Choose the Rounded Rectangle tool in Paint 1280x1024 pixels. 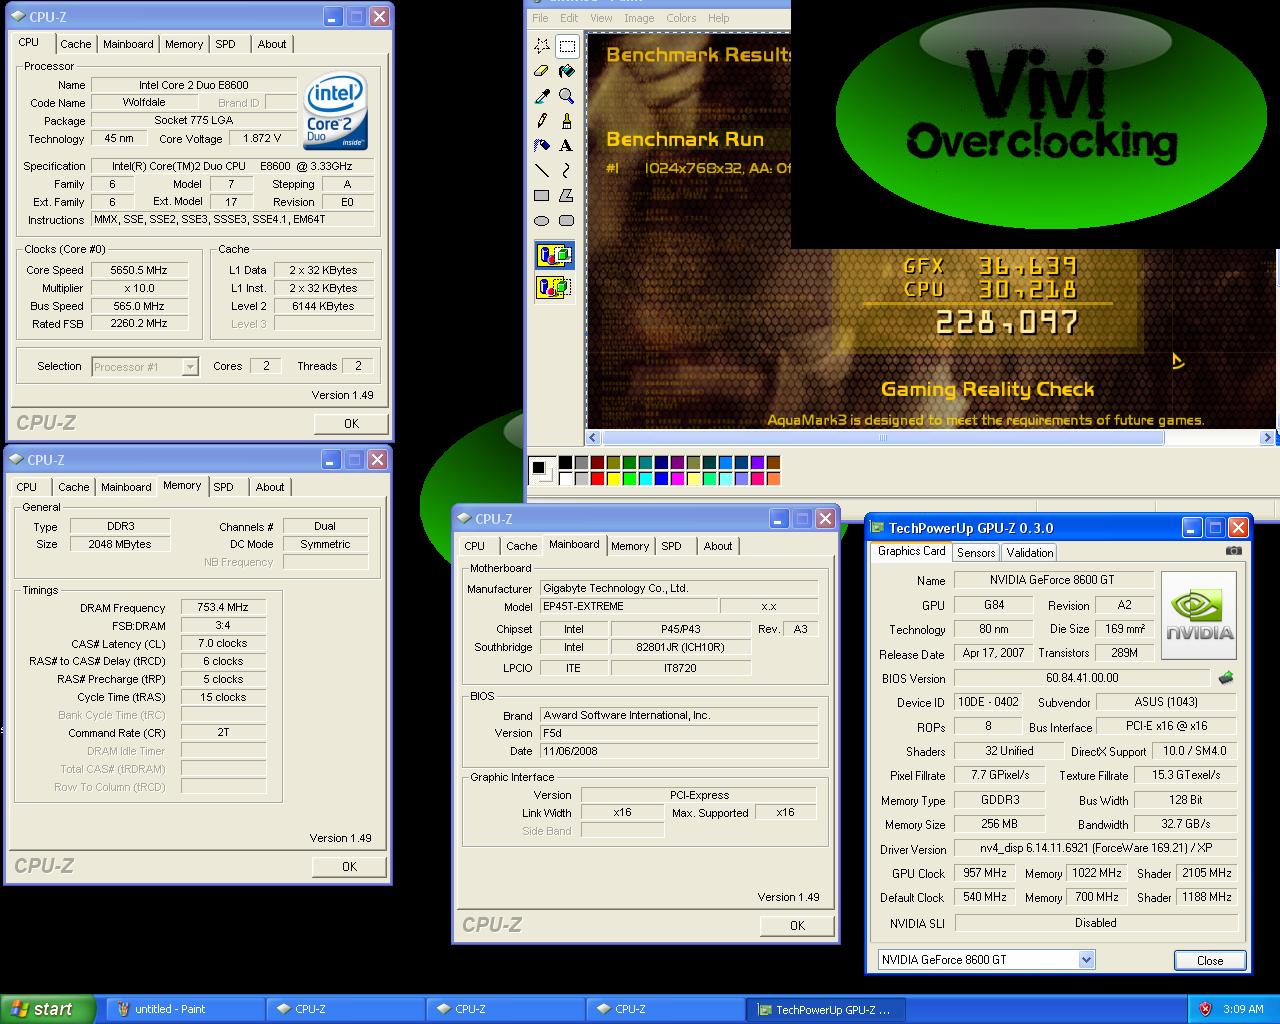point(567,221)
